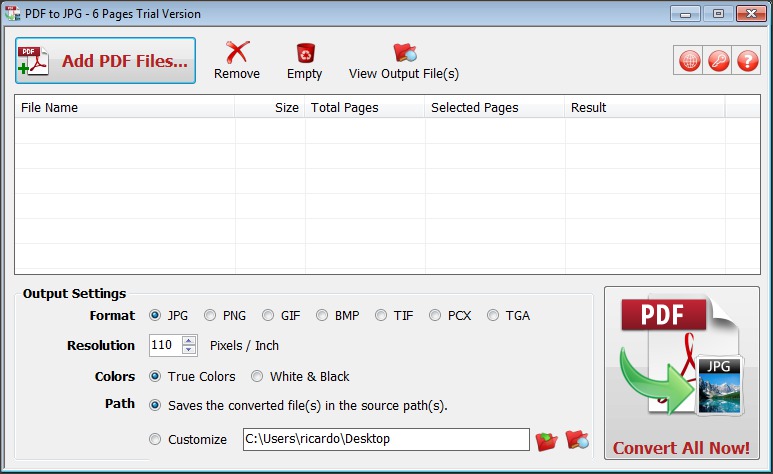773x474 pixels.
Task: Close the PDF to JPG window
Action: 751,14
